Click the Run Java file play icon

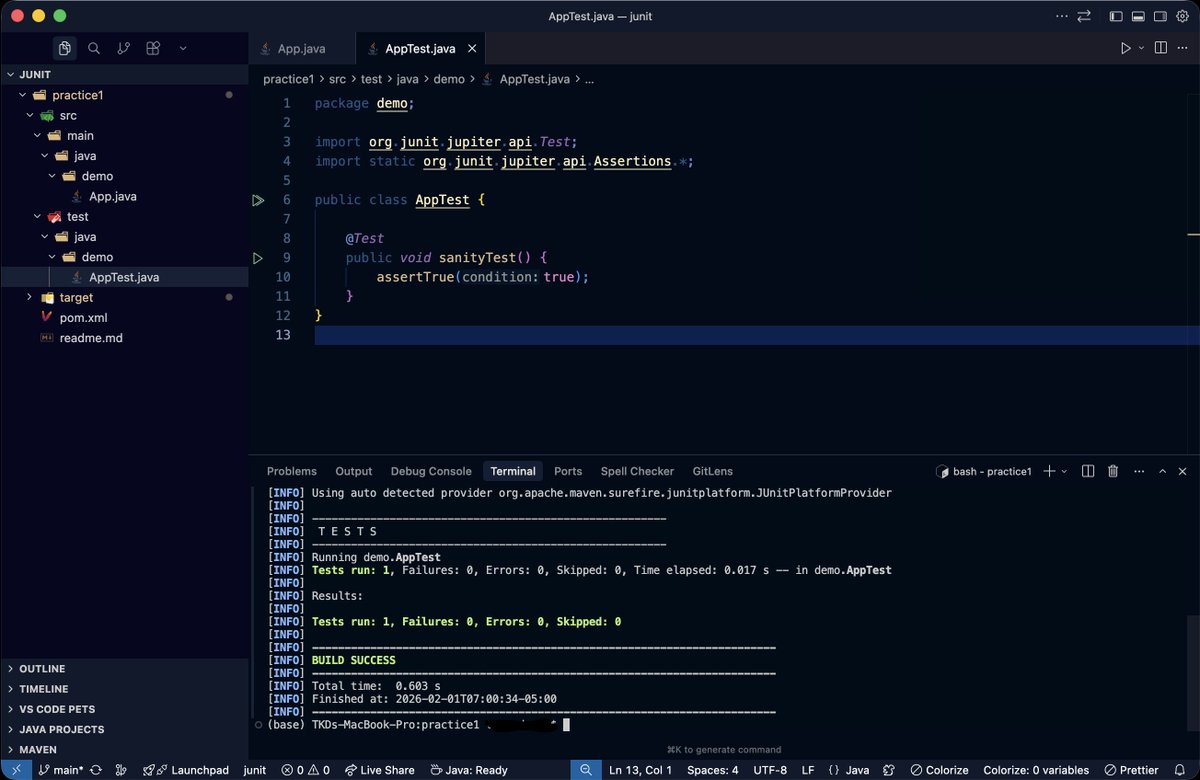pos(1124,47)
